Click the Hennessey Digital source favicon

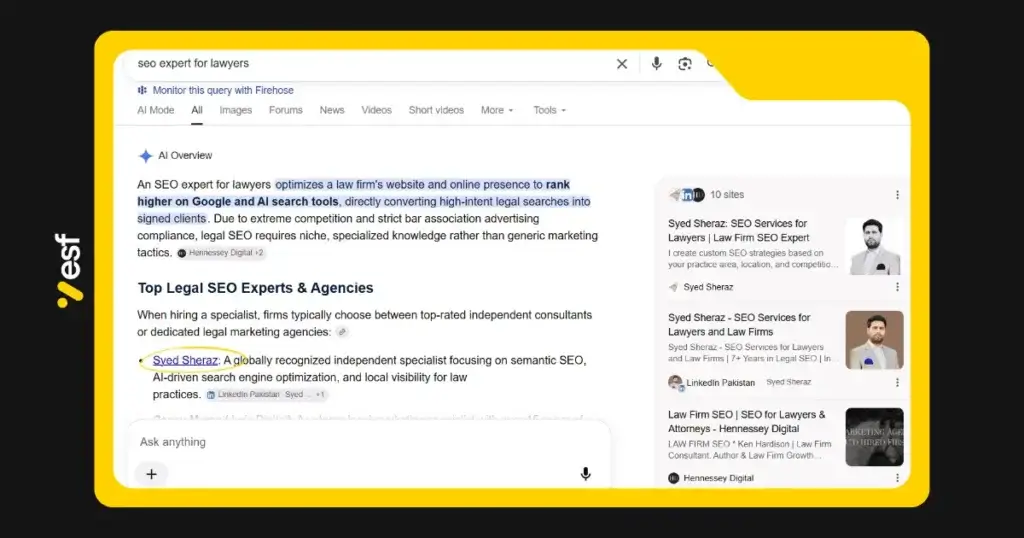point(673,478)
